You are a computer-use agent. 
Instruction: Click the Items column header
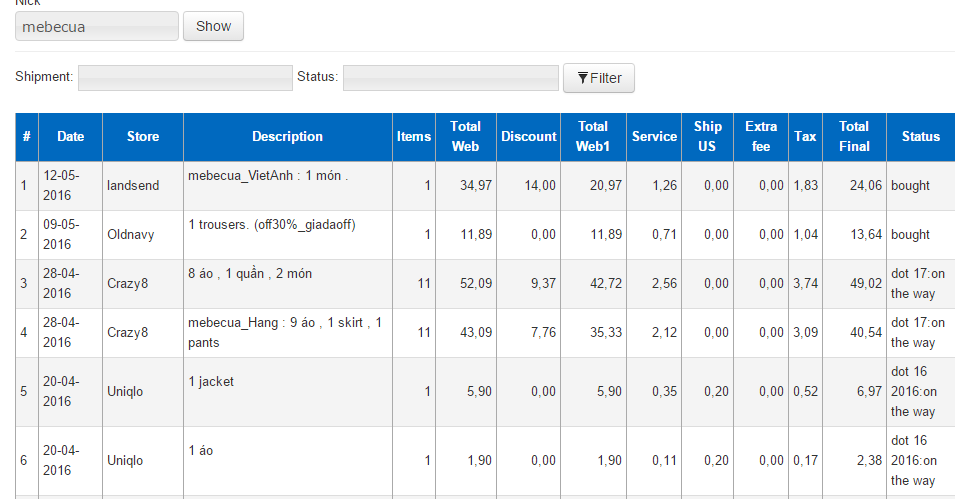coord(414,137)
